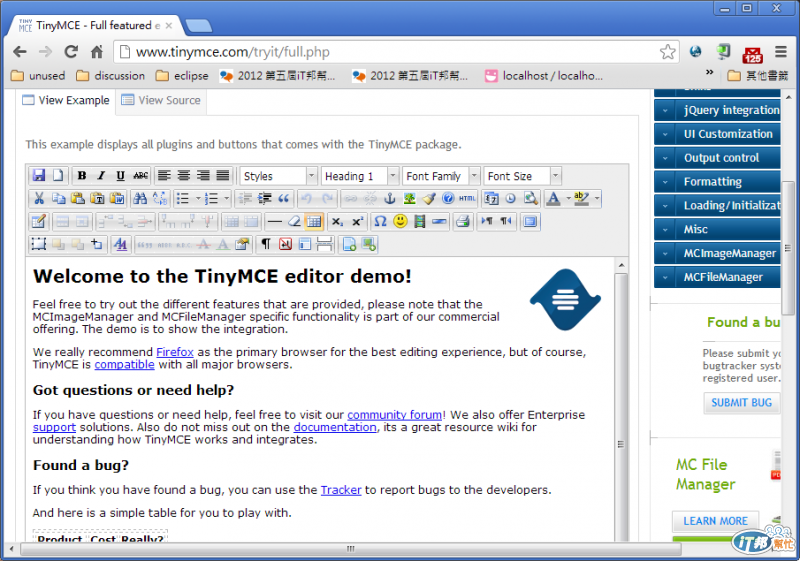Toggle Strikethrough ABC formatting
The width and height of the screenshot is (800, 561).
point(140,175)
